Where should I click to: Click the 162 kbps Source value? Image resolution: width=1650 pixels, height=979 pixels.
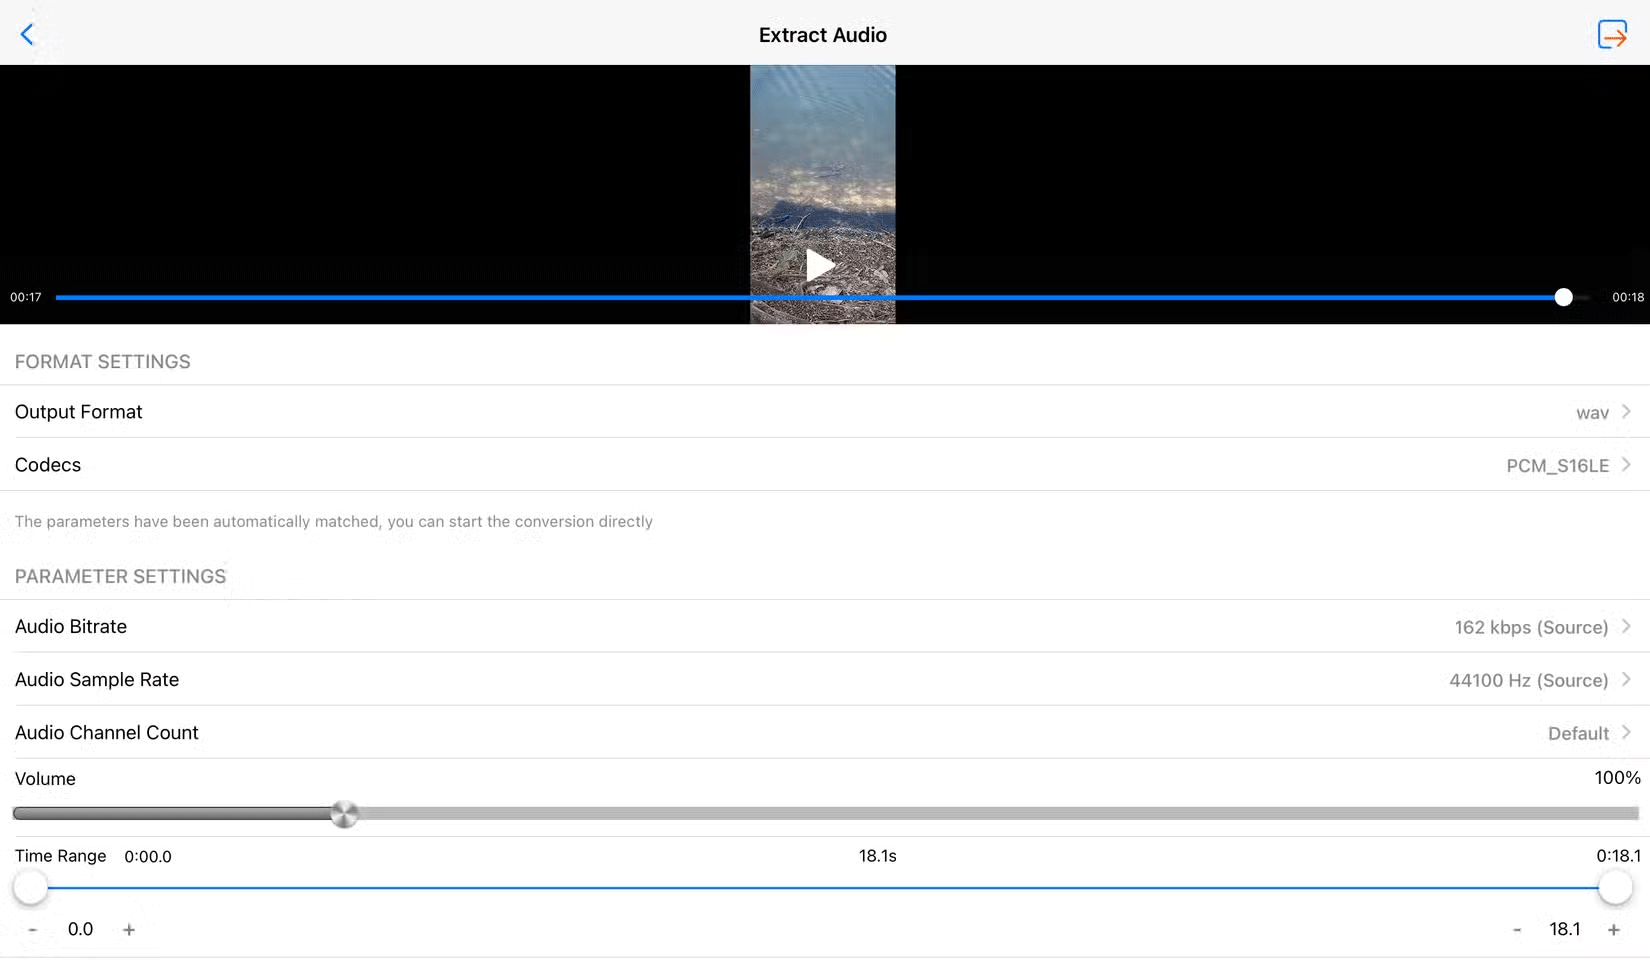click(1533, 627)
